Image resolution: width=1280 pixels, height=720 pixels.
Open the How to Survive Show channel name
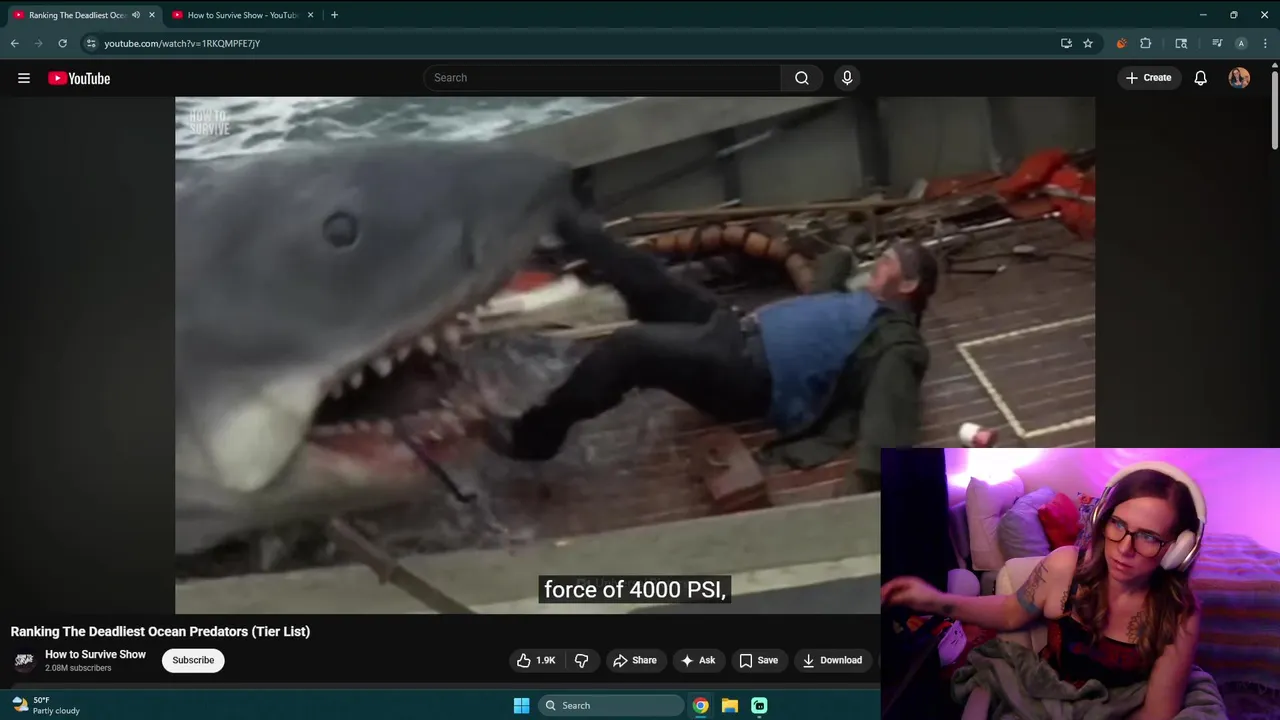(x=95, y=654)
